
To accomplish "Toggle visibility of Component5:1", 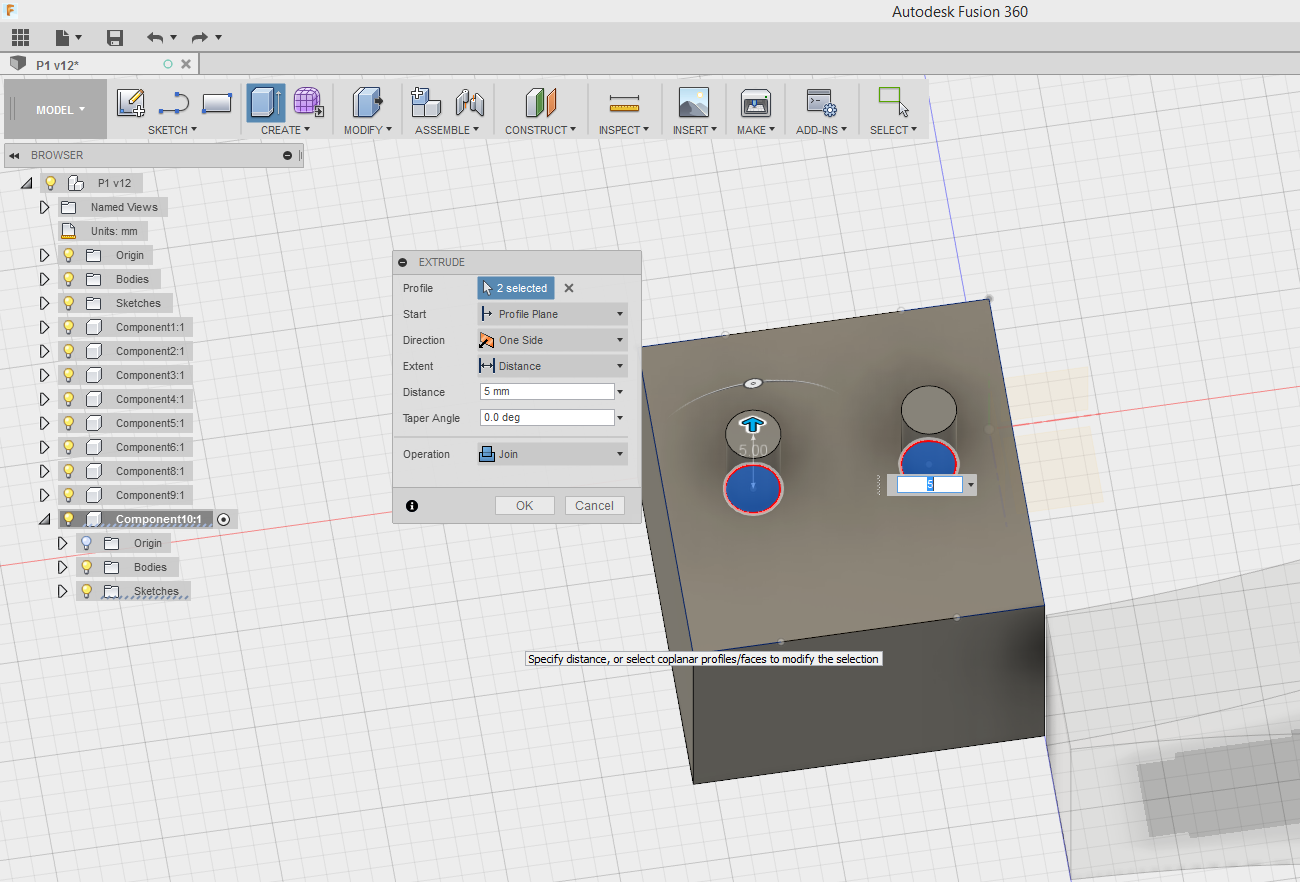I will 69,423.
